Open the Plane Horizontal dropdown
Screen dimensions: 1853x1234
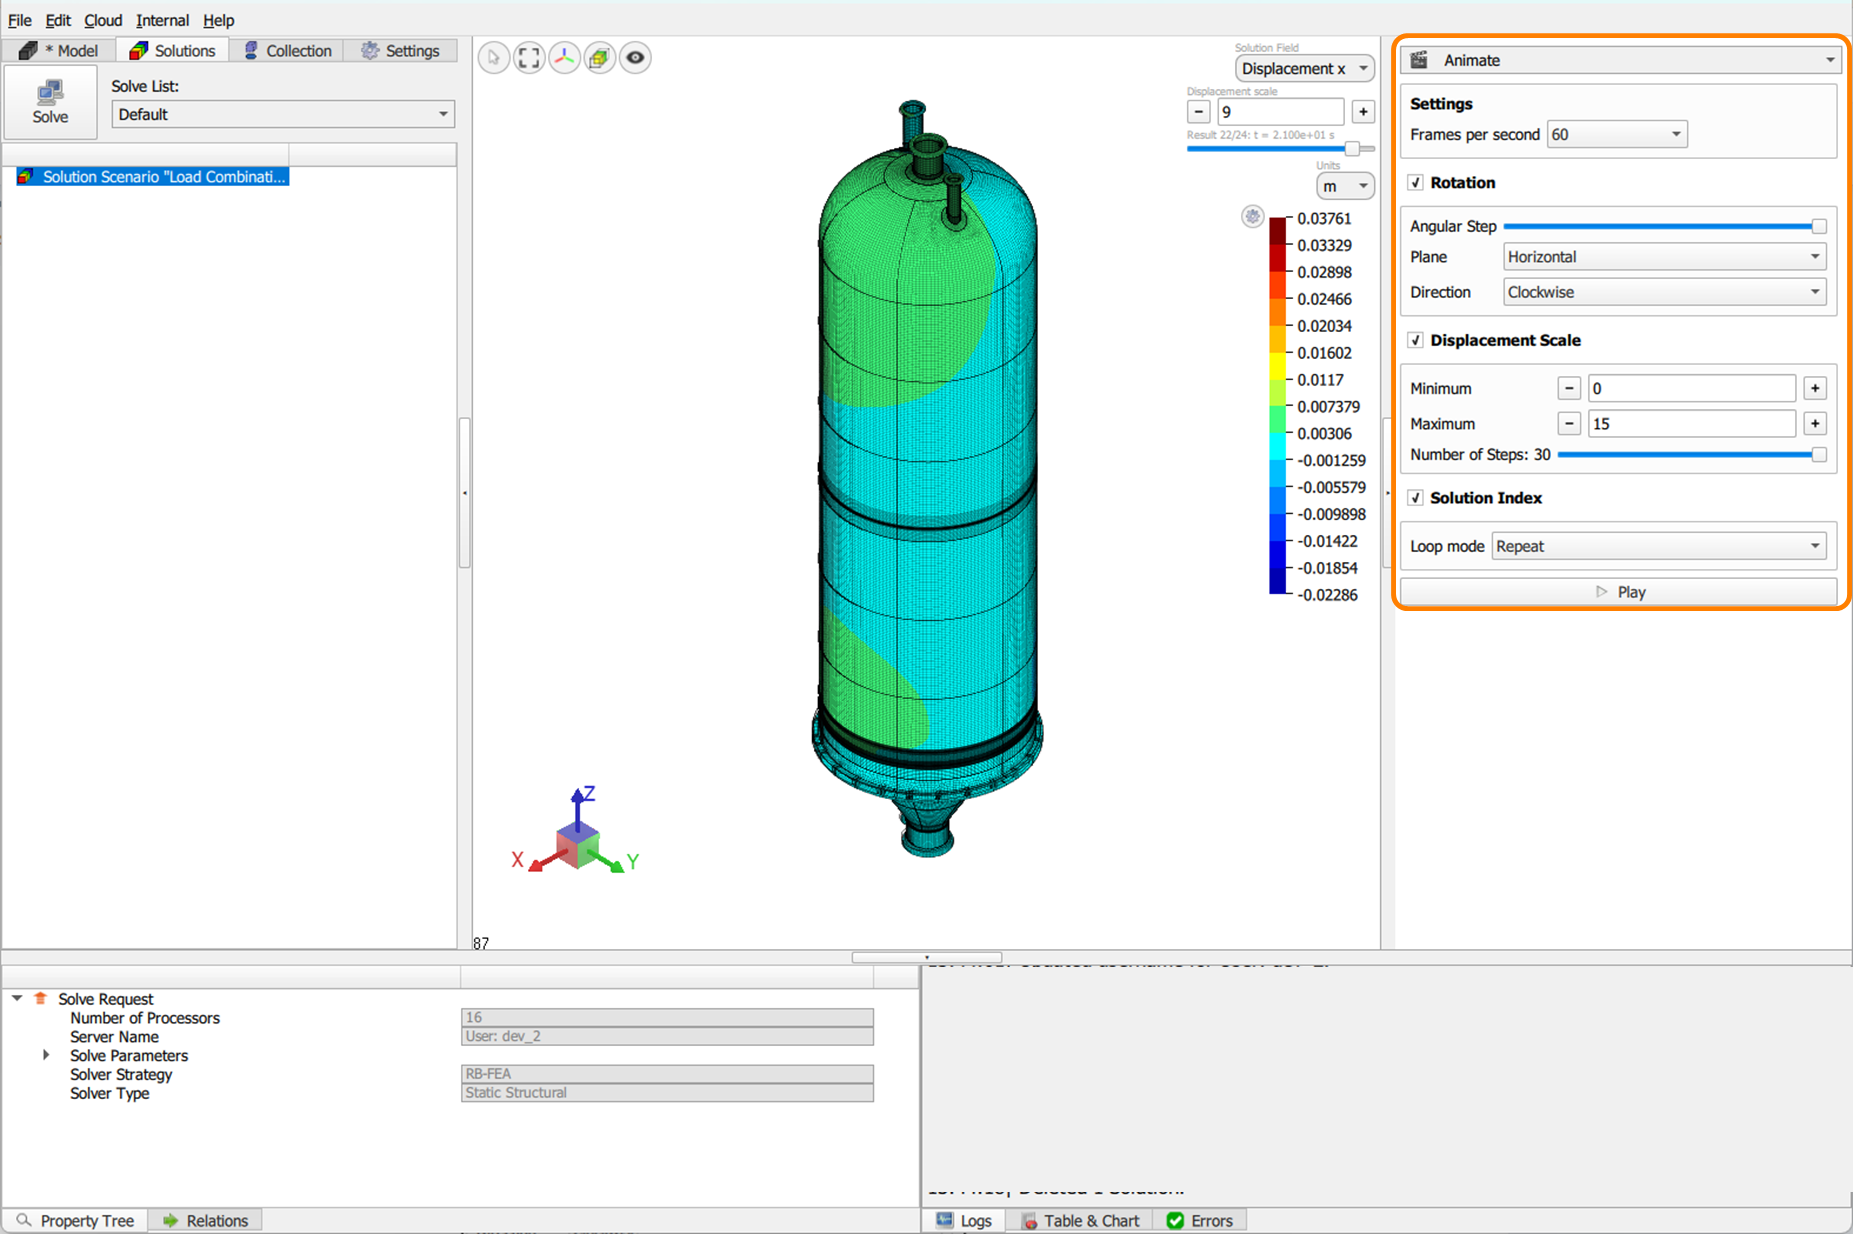point(1665,257)
